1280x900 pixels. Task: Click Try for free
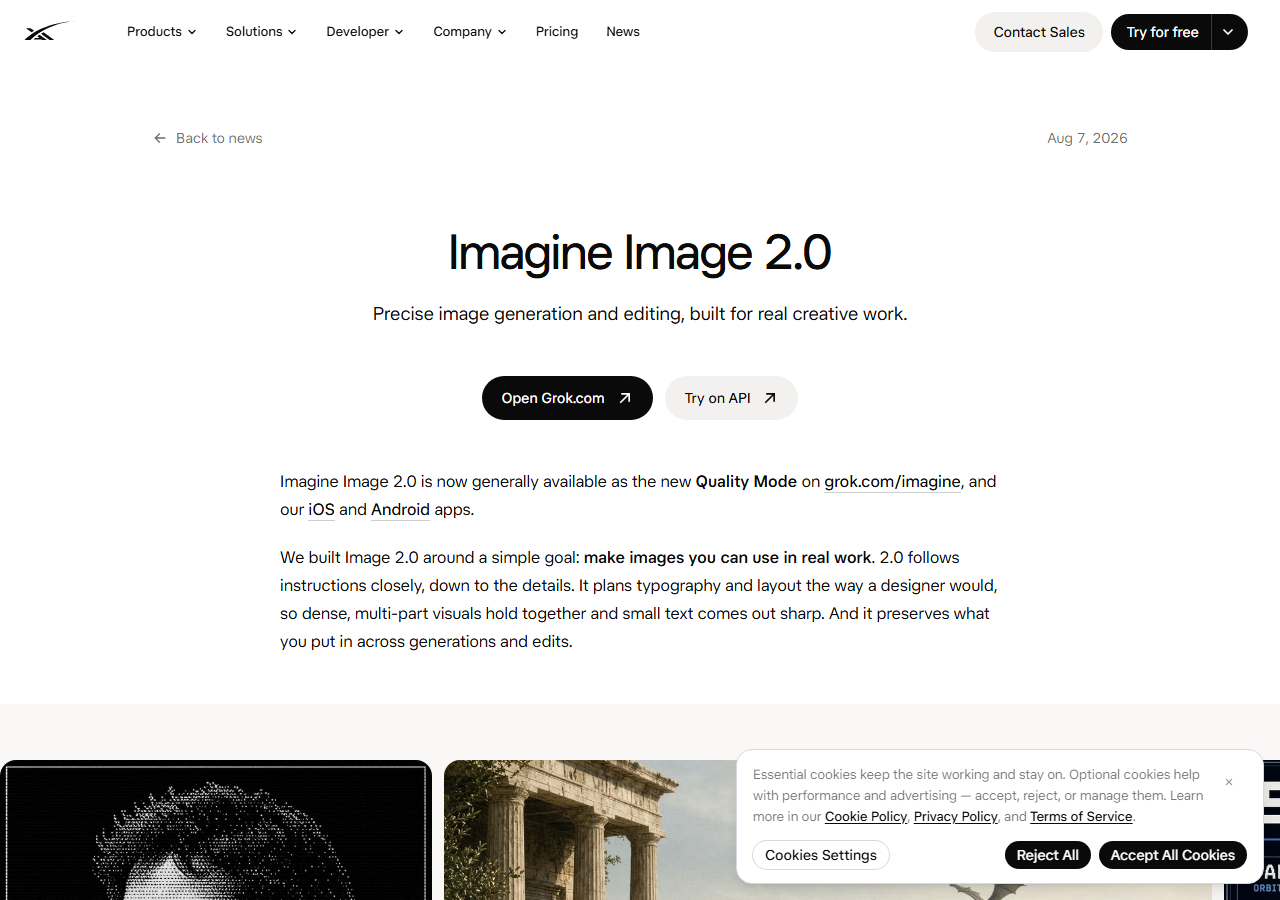click(1162, 32)
